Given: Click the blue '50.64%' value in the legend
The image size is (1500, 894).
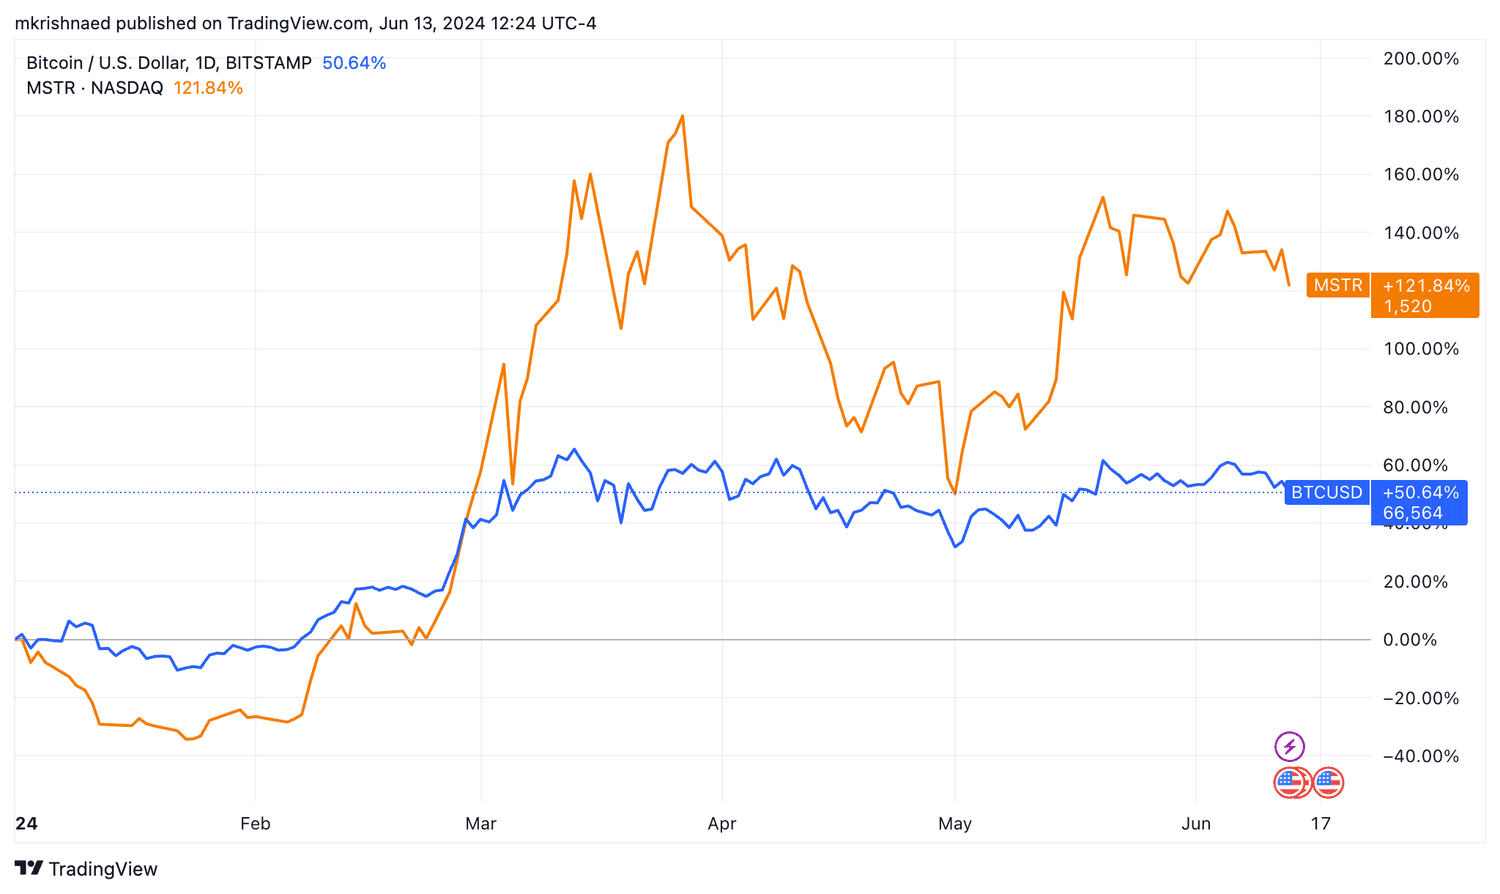Looking at the screenshot, I should 354,63.
